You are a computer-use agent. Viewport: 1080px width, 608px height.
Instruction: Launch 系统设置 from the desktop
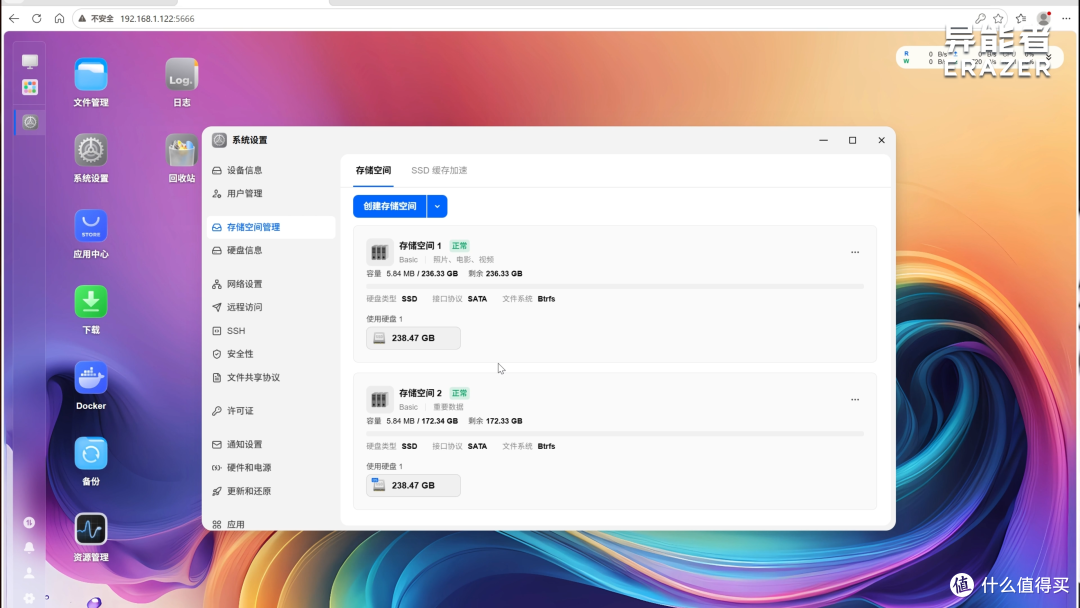tap(91, 151)
